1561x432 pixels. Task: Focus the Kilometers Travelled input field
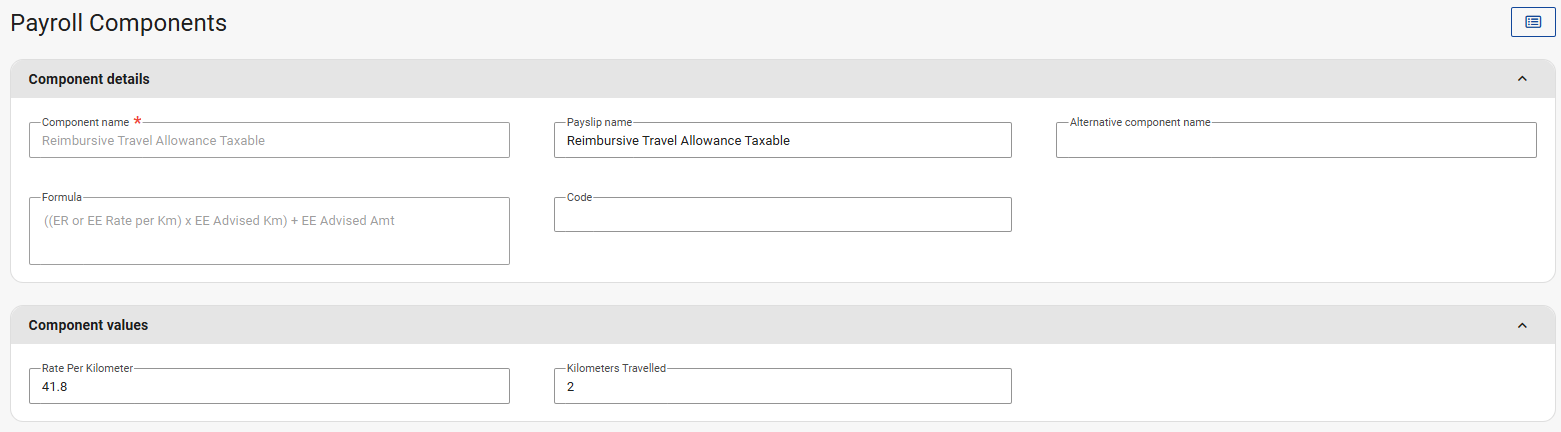click(782, 387)
